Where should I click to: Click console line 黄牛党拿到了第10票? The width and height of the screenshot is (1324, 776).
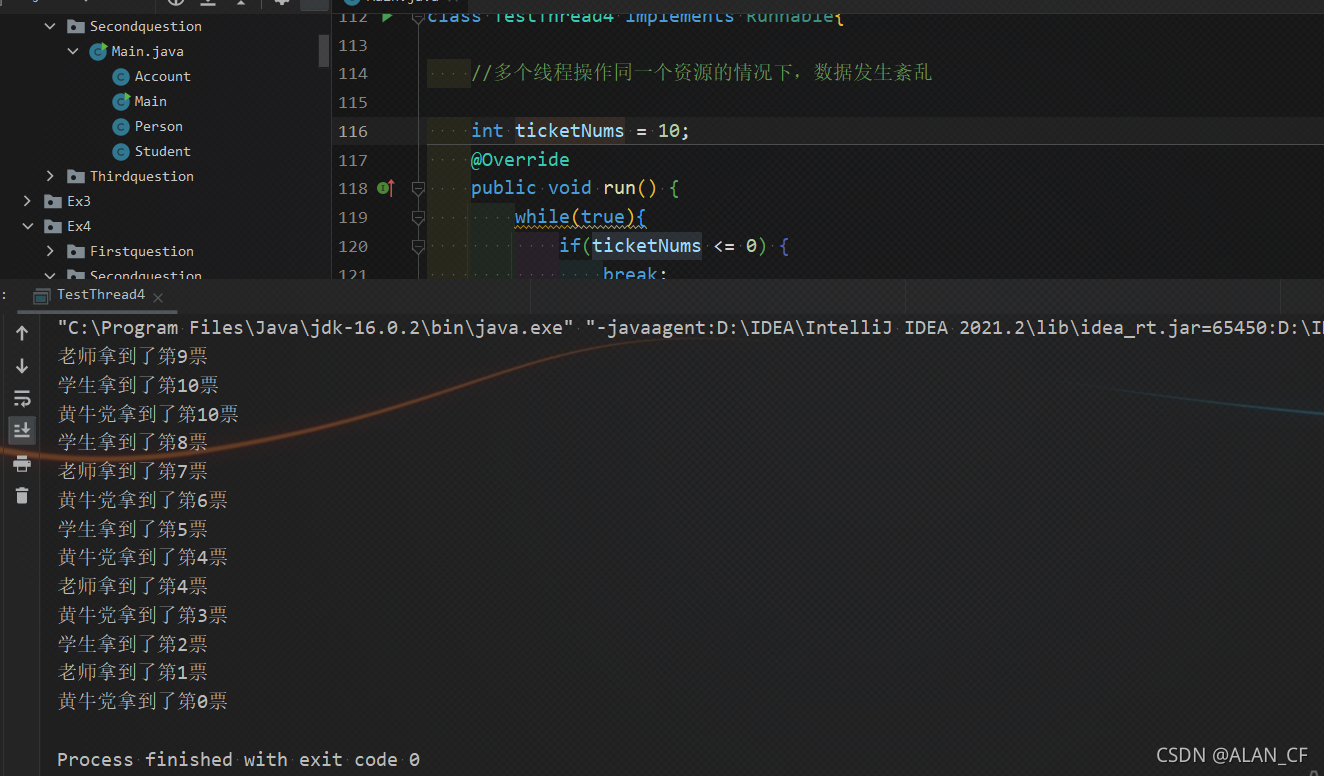(x=148, y=414)
